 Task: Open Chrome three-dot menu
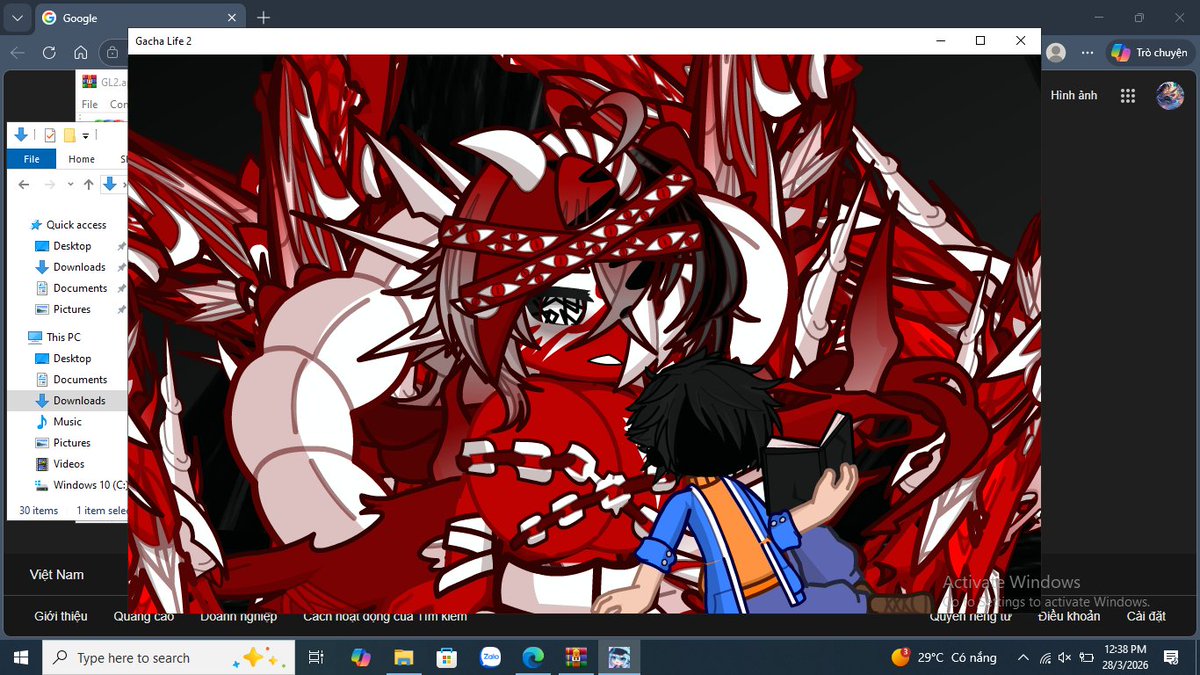1087,52
